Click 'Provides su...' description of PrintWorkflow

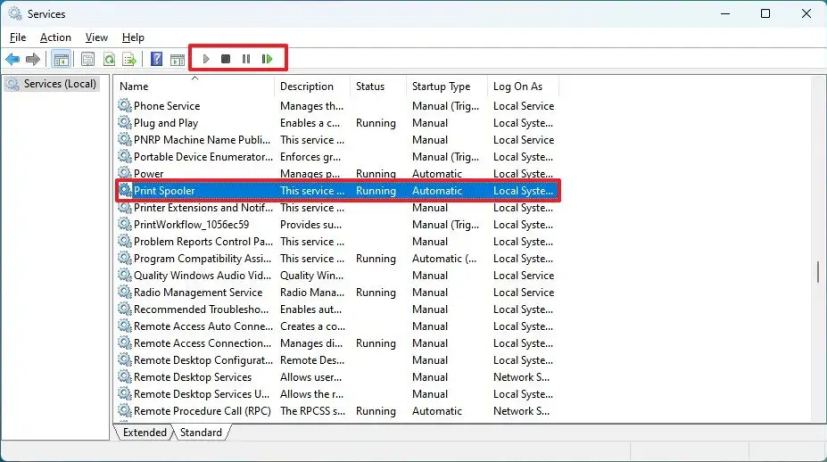[x=311, y=224]
